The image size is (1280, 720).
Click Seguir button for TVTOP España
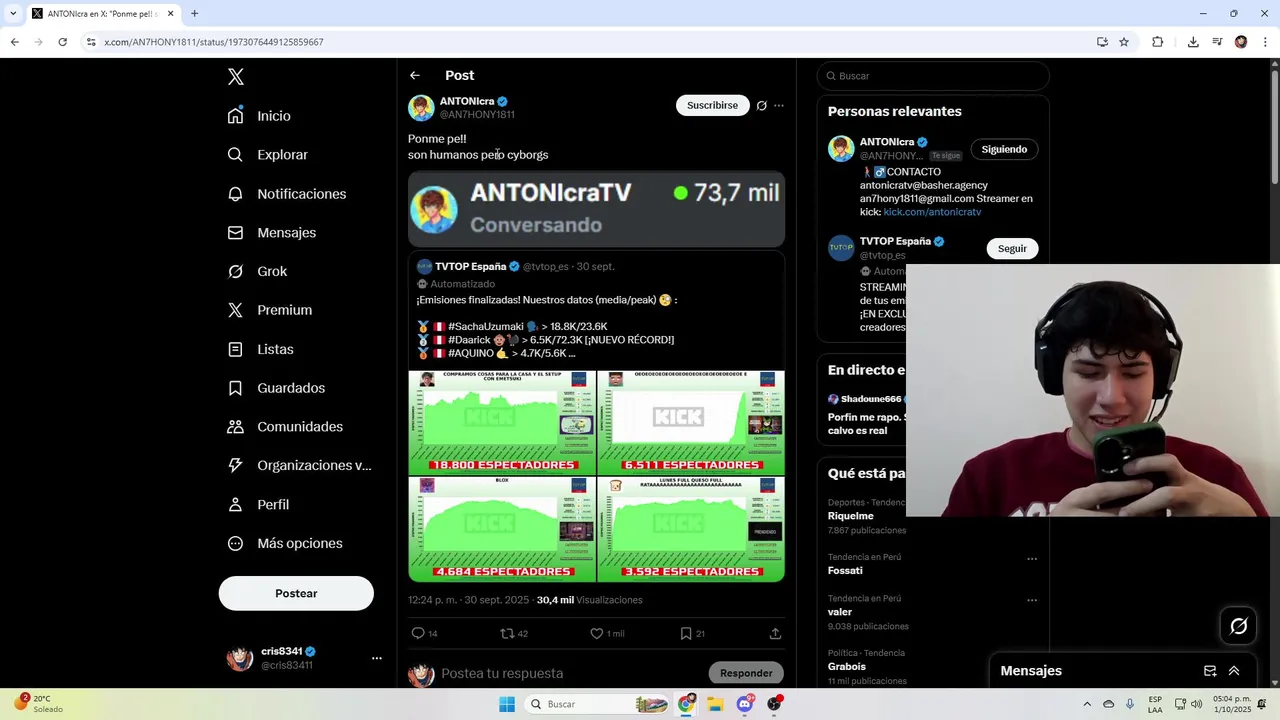(x=1012, y=248)
